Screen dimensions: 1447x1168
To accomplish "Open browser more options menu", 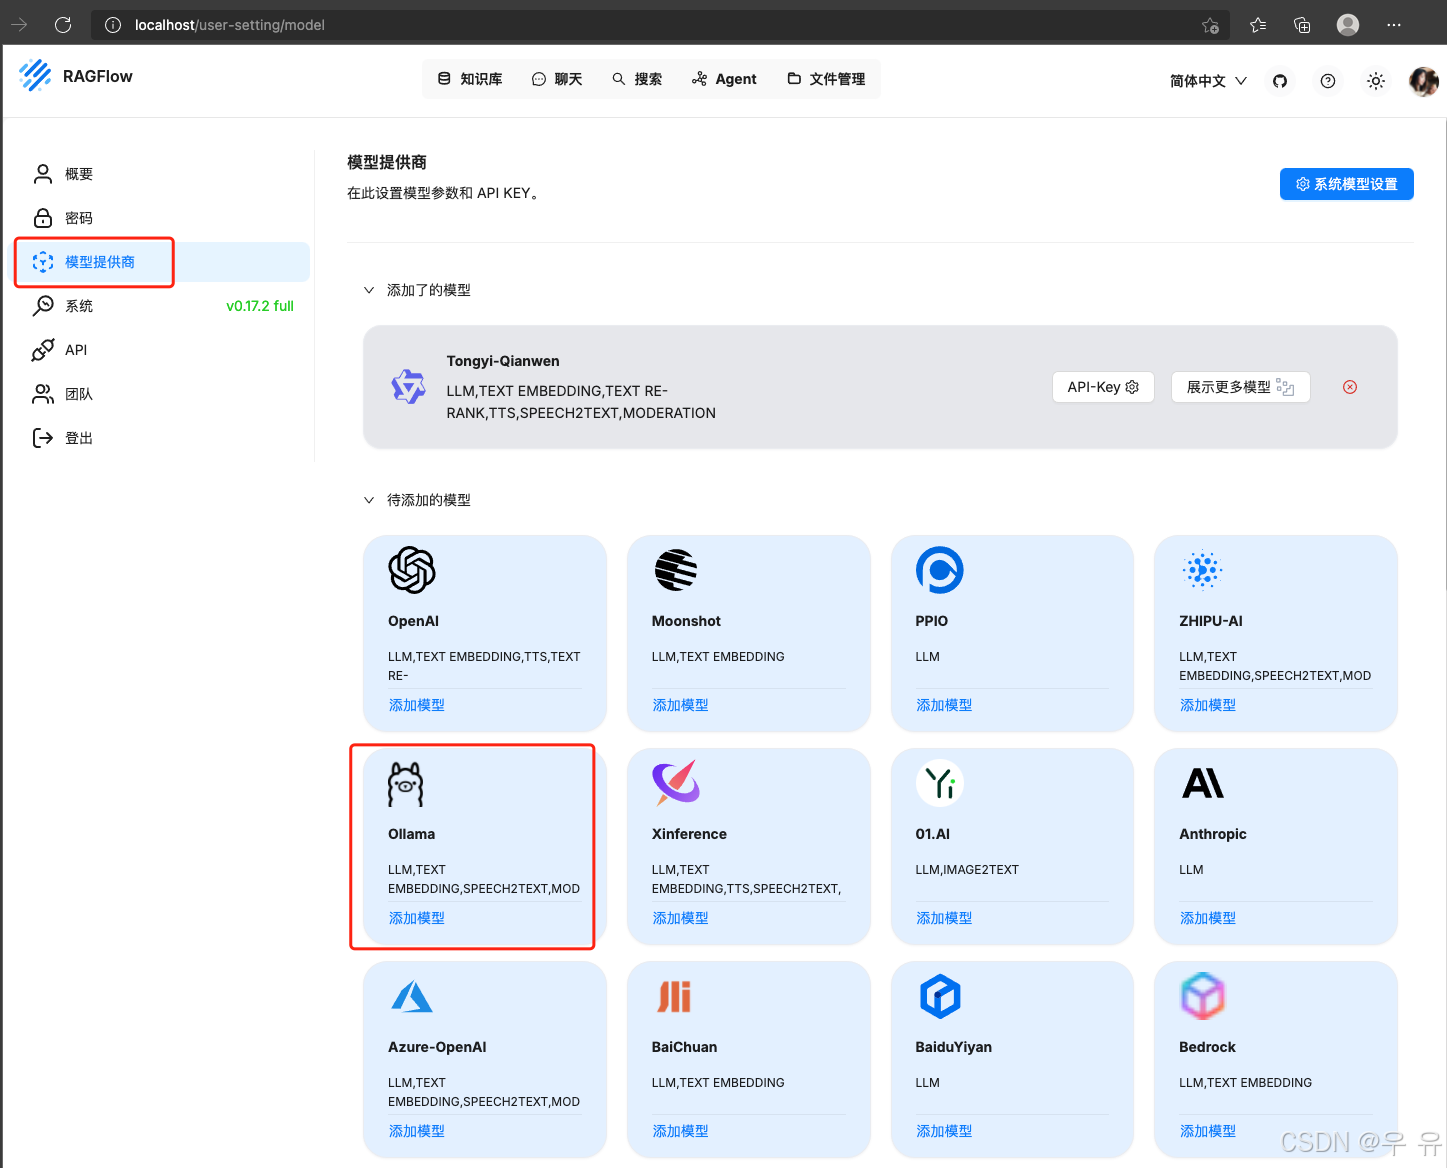I will click(1394, 25).
